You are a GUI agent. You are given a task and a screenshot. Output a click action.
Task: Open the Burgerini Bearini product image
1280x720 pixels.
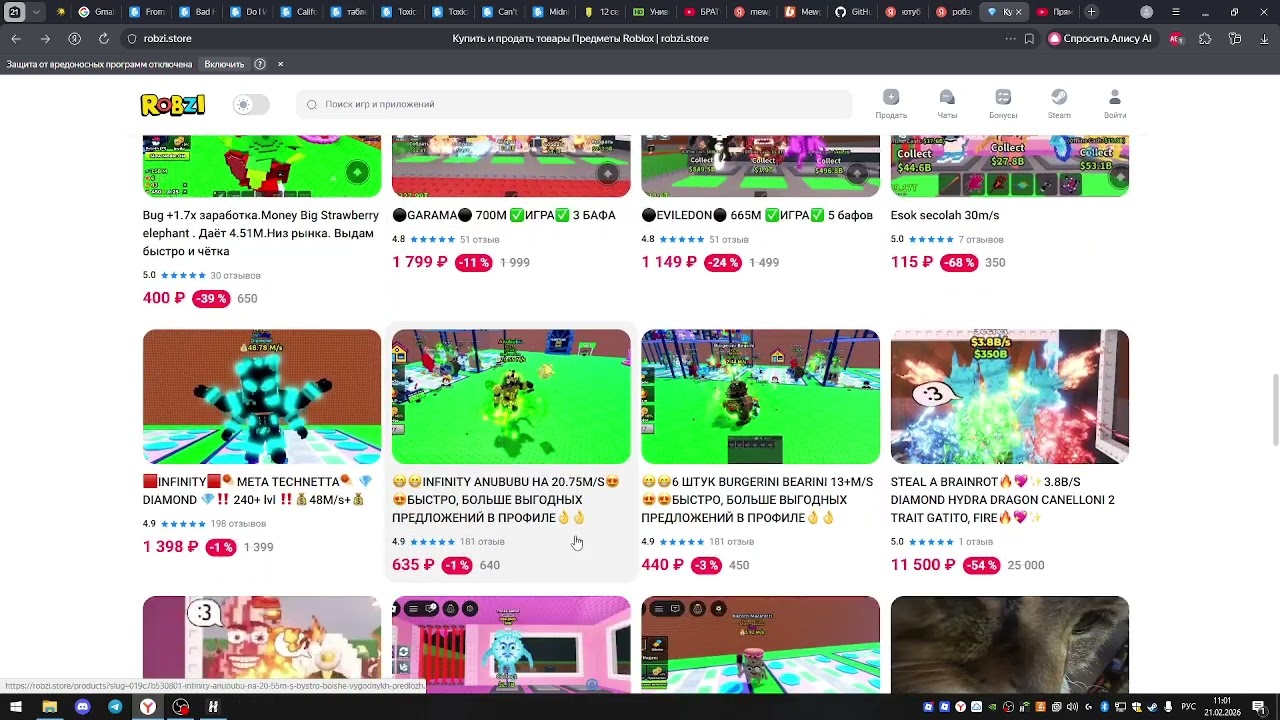pyautogui.click(x=760, y=396)
